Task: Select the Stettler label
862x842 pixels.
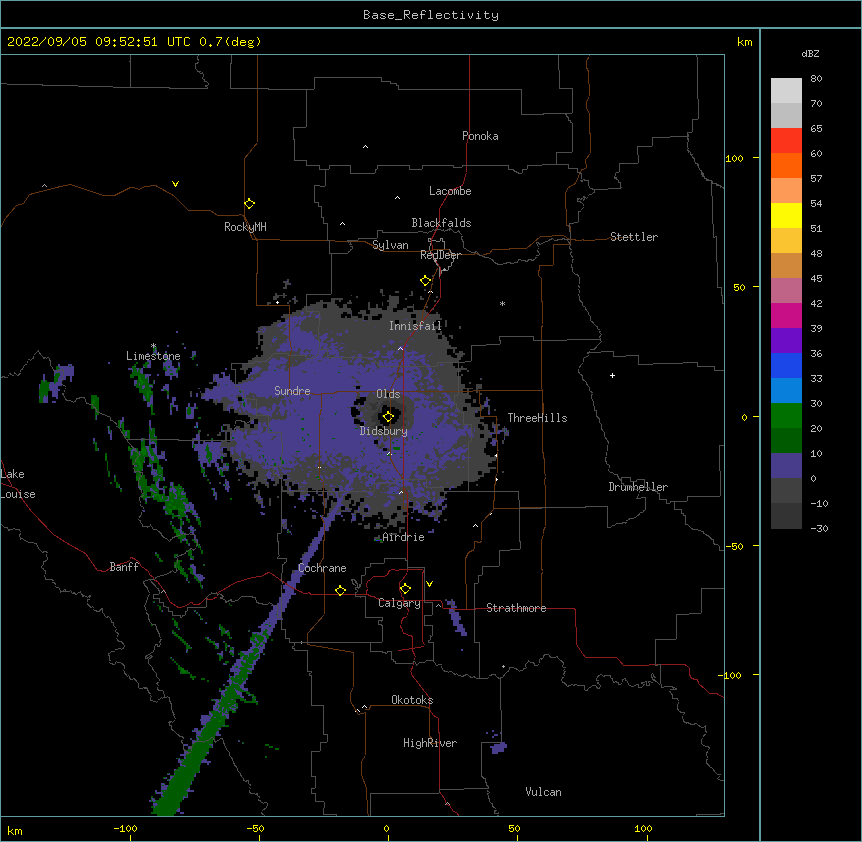Action: tap(634, 237)
